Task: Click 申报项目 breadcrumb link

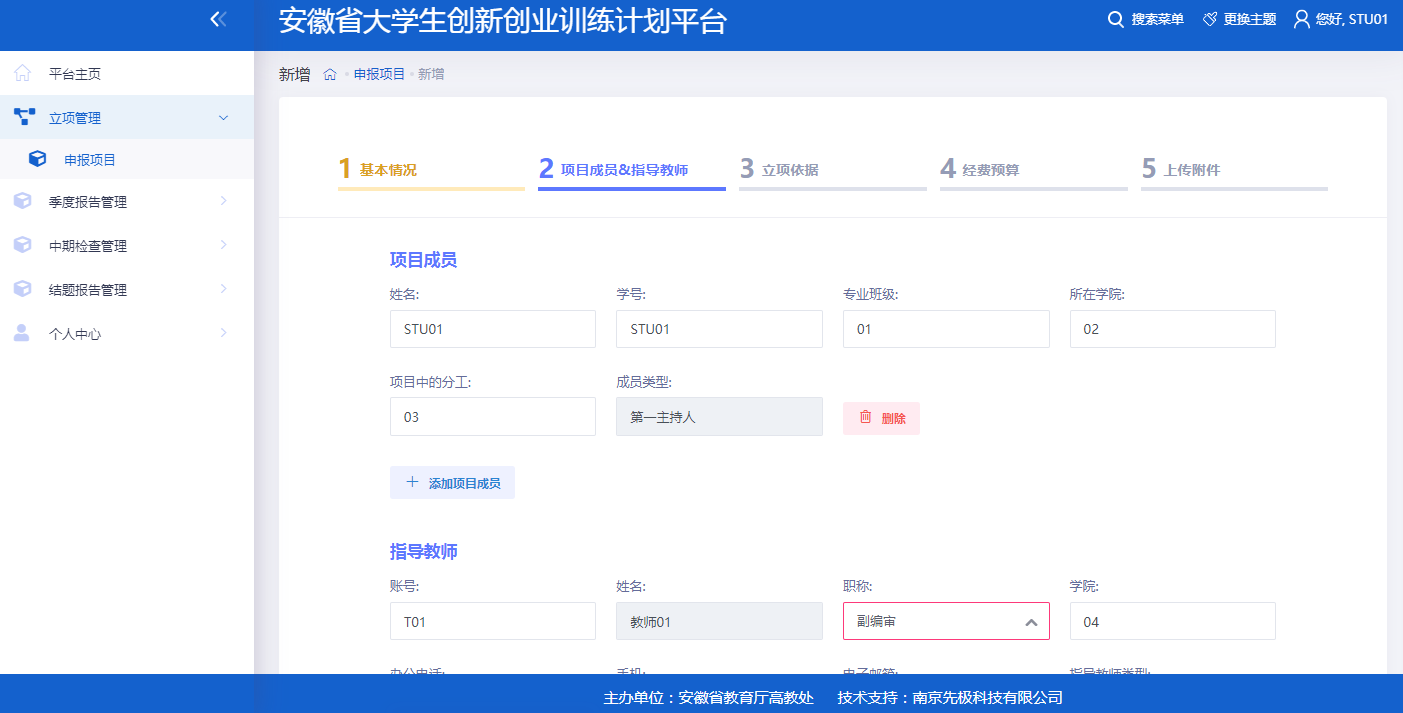Action: coord(379,74)
